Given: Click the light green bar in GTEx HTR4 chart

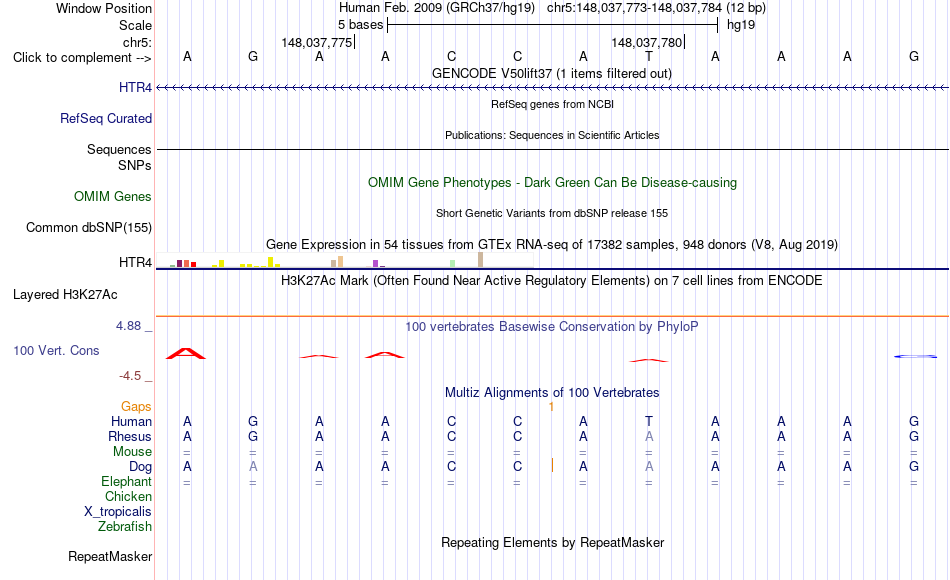Looking at the screenshot, I should click(453, 264).
